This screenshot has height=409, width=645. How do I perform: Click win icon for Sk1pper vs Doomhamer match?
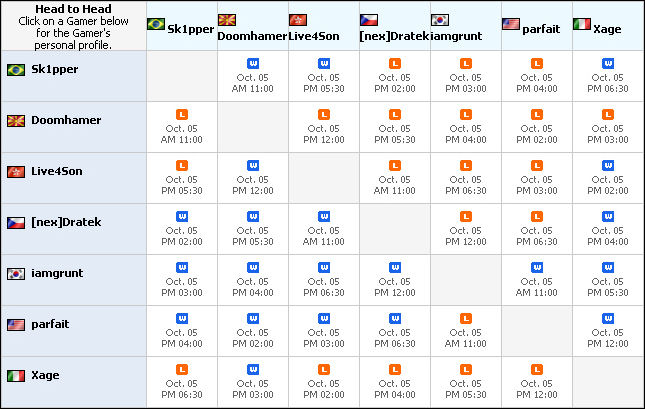(x=252, y=63)
